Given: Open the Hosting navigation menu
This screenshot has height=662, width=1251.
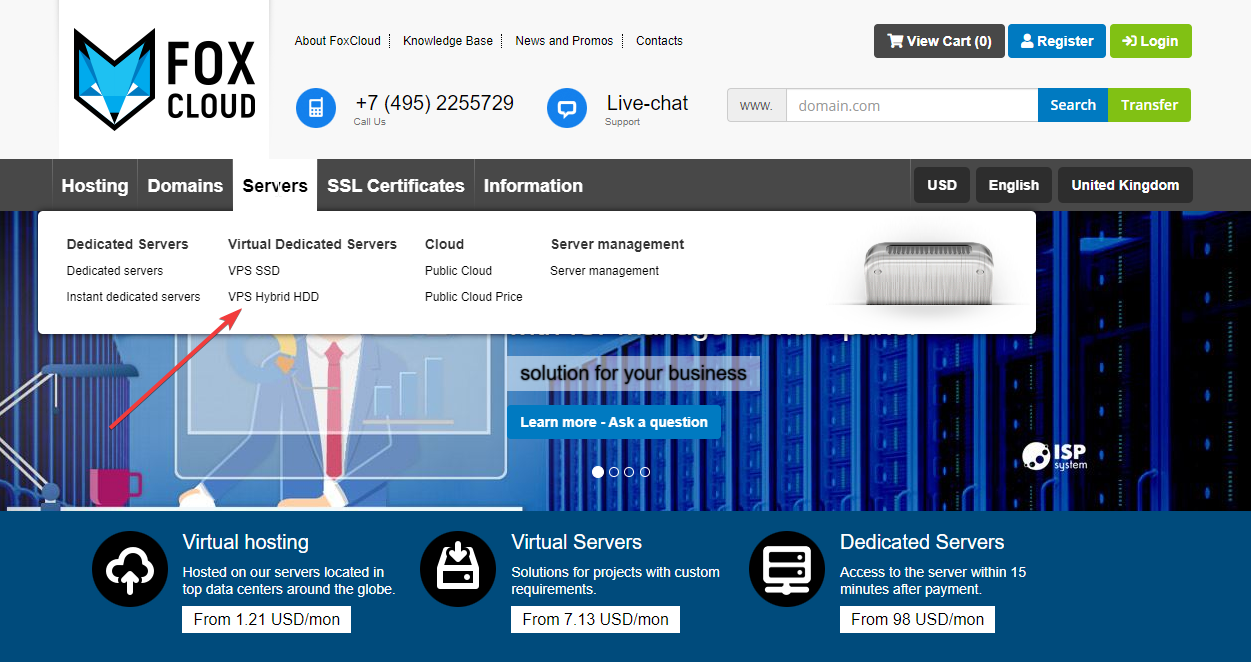Looking at the screenshot, I should pos(95,186).
